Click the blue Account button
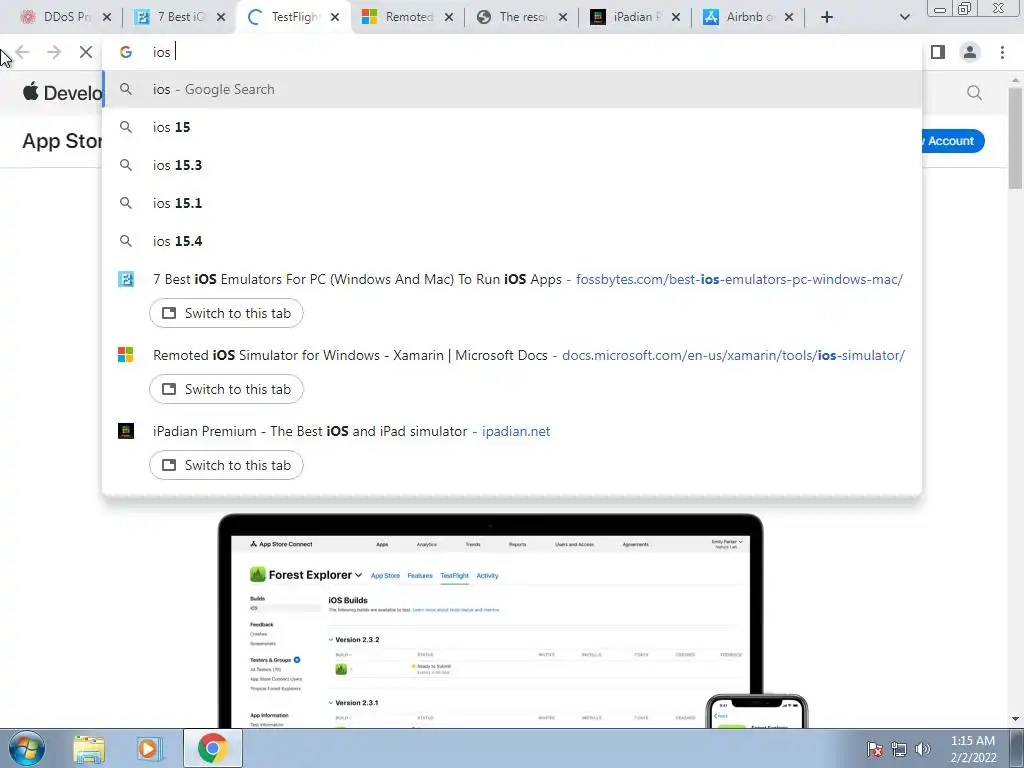The height and width of the screenshot is (768, 1024). click(952, 141)
